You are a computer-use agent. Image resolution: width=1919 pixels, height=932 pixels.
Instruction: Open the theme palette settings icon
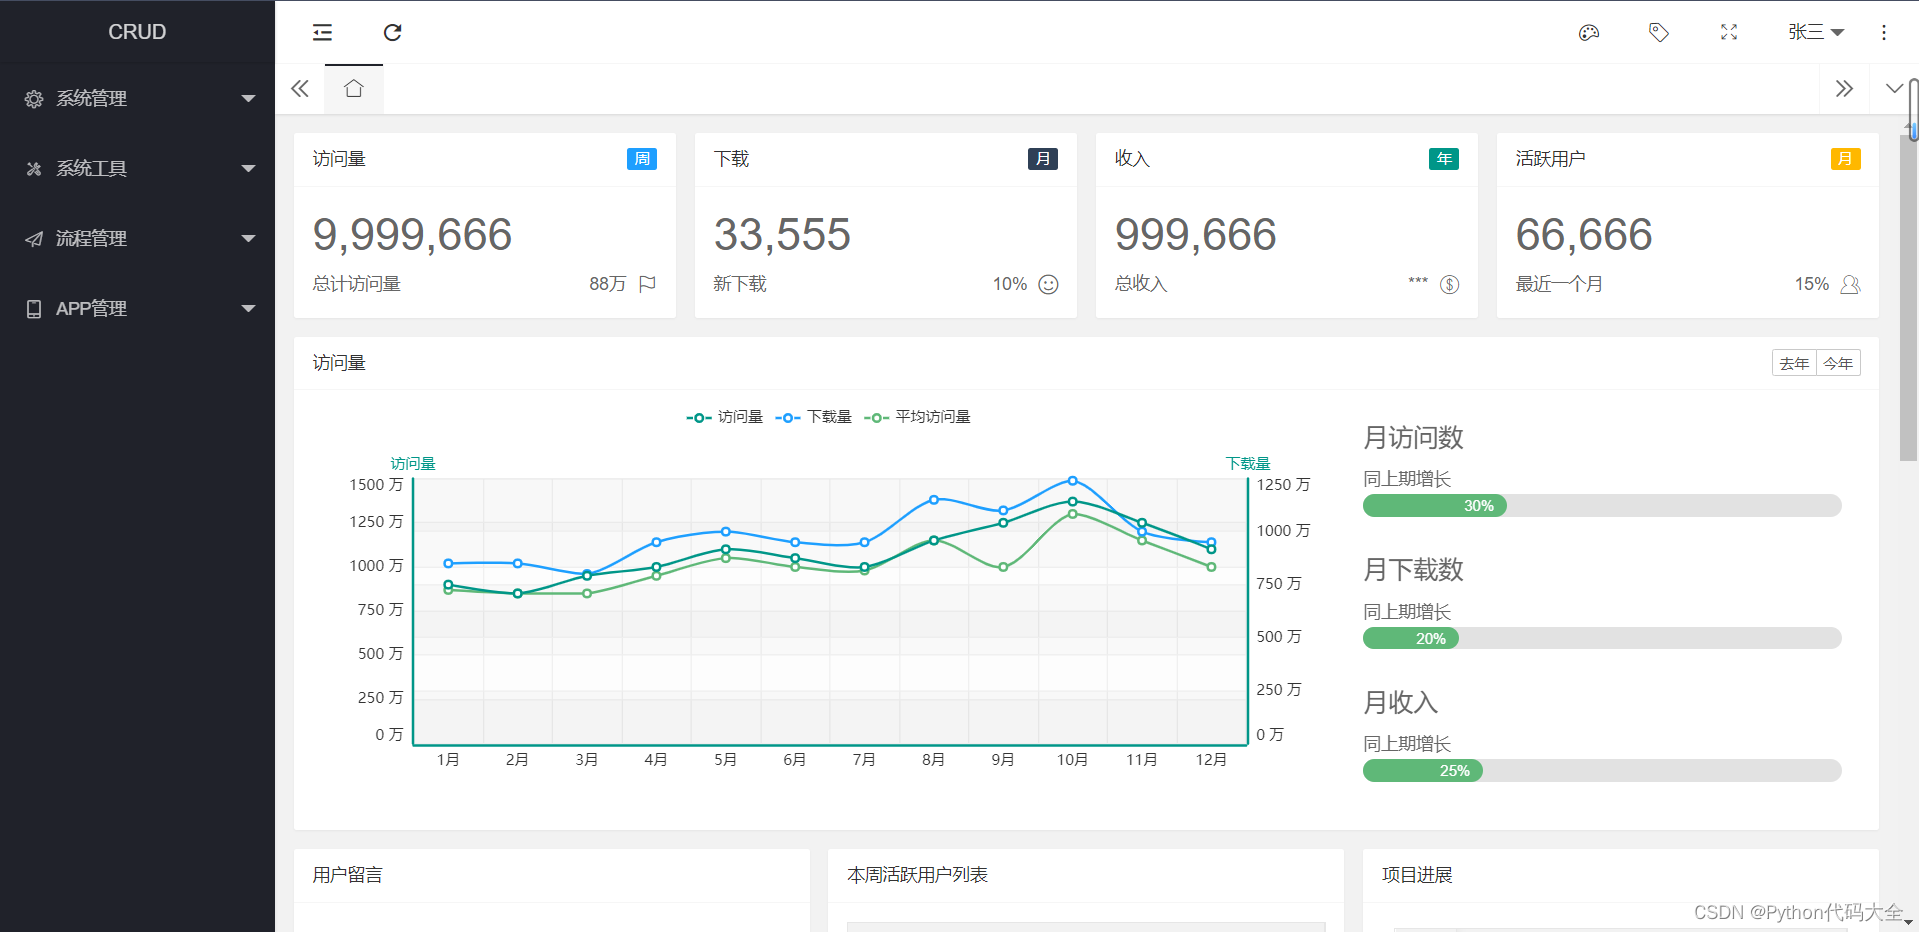click(x=1589, y=32)
